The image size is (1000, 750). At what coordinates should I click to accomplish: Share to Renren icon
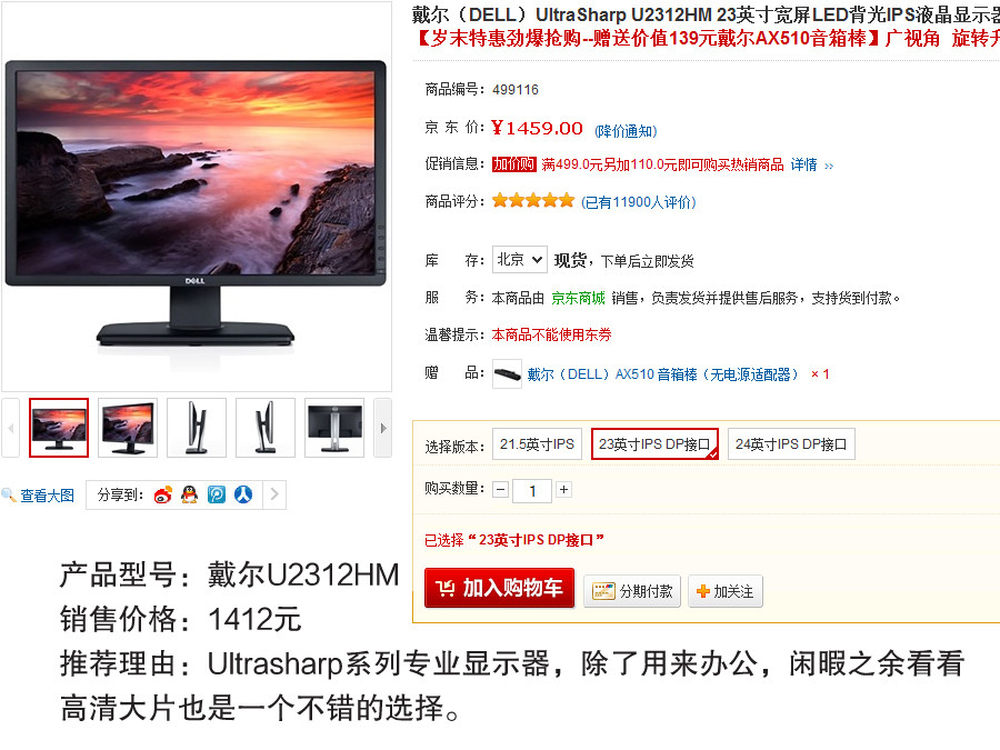tap(243, 494)
